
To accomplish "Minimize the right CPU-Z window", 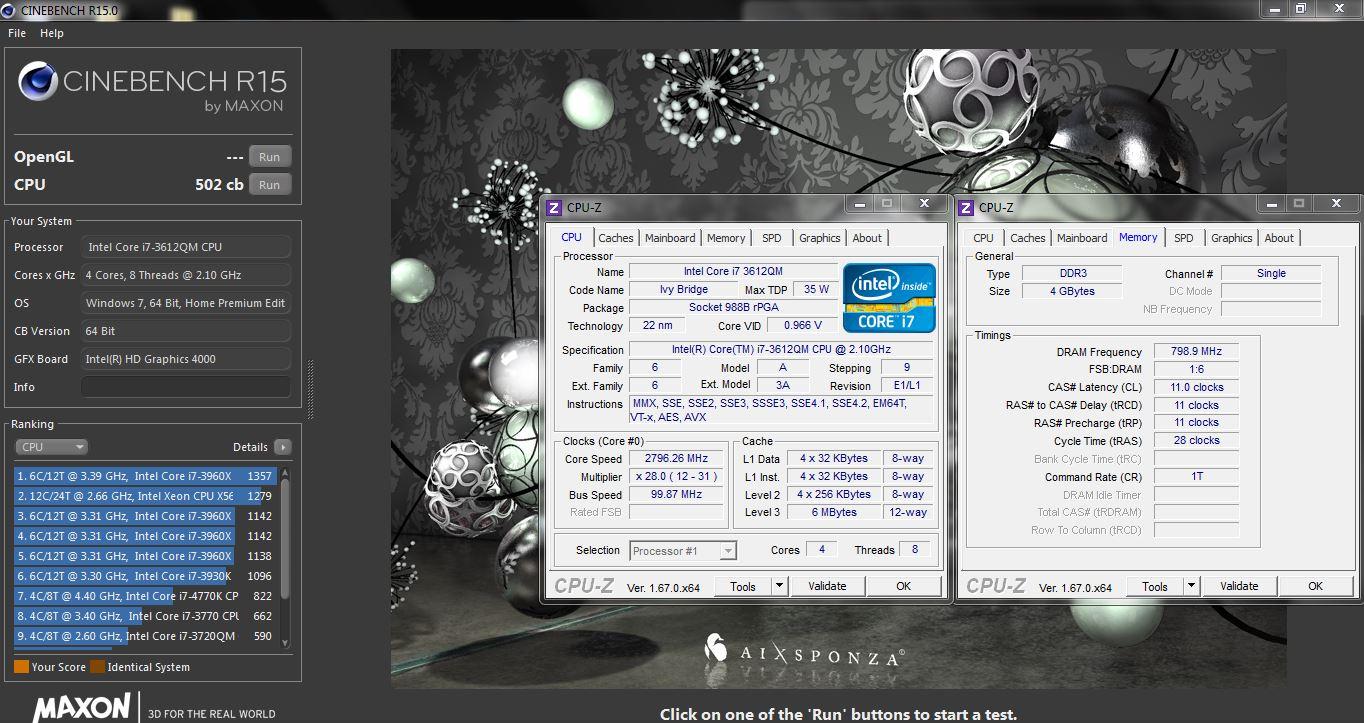I will pos(1273,204).
